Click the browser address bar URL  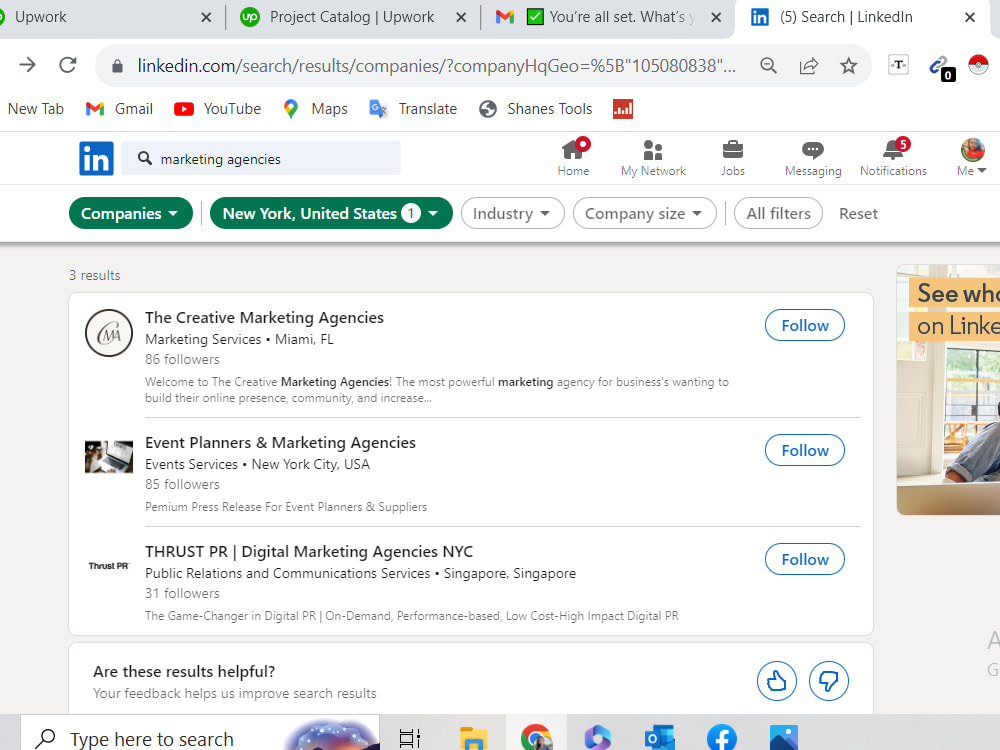(436, 66)
